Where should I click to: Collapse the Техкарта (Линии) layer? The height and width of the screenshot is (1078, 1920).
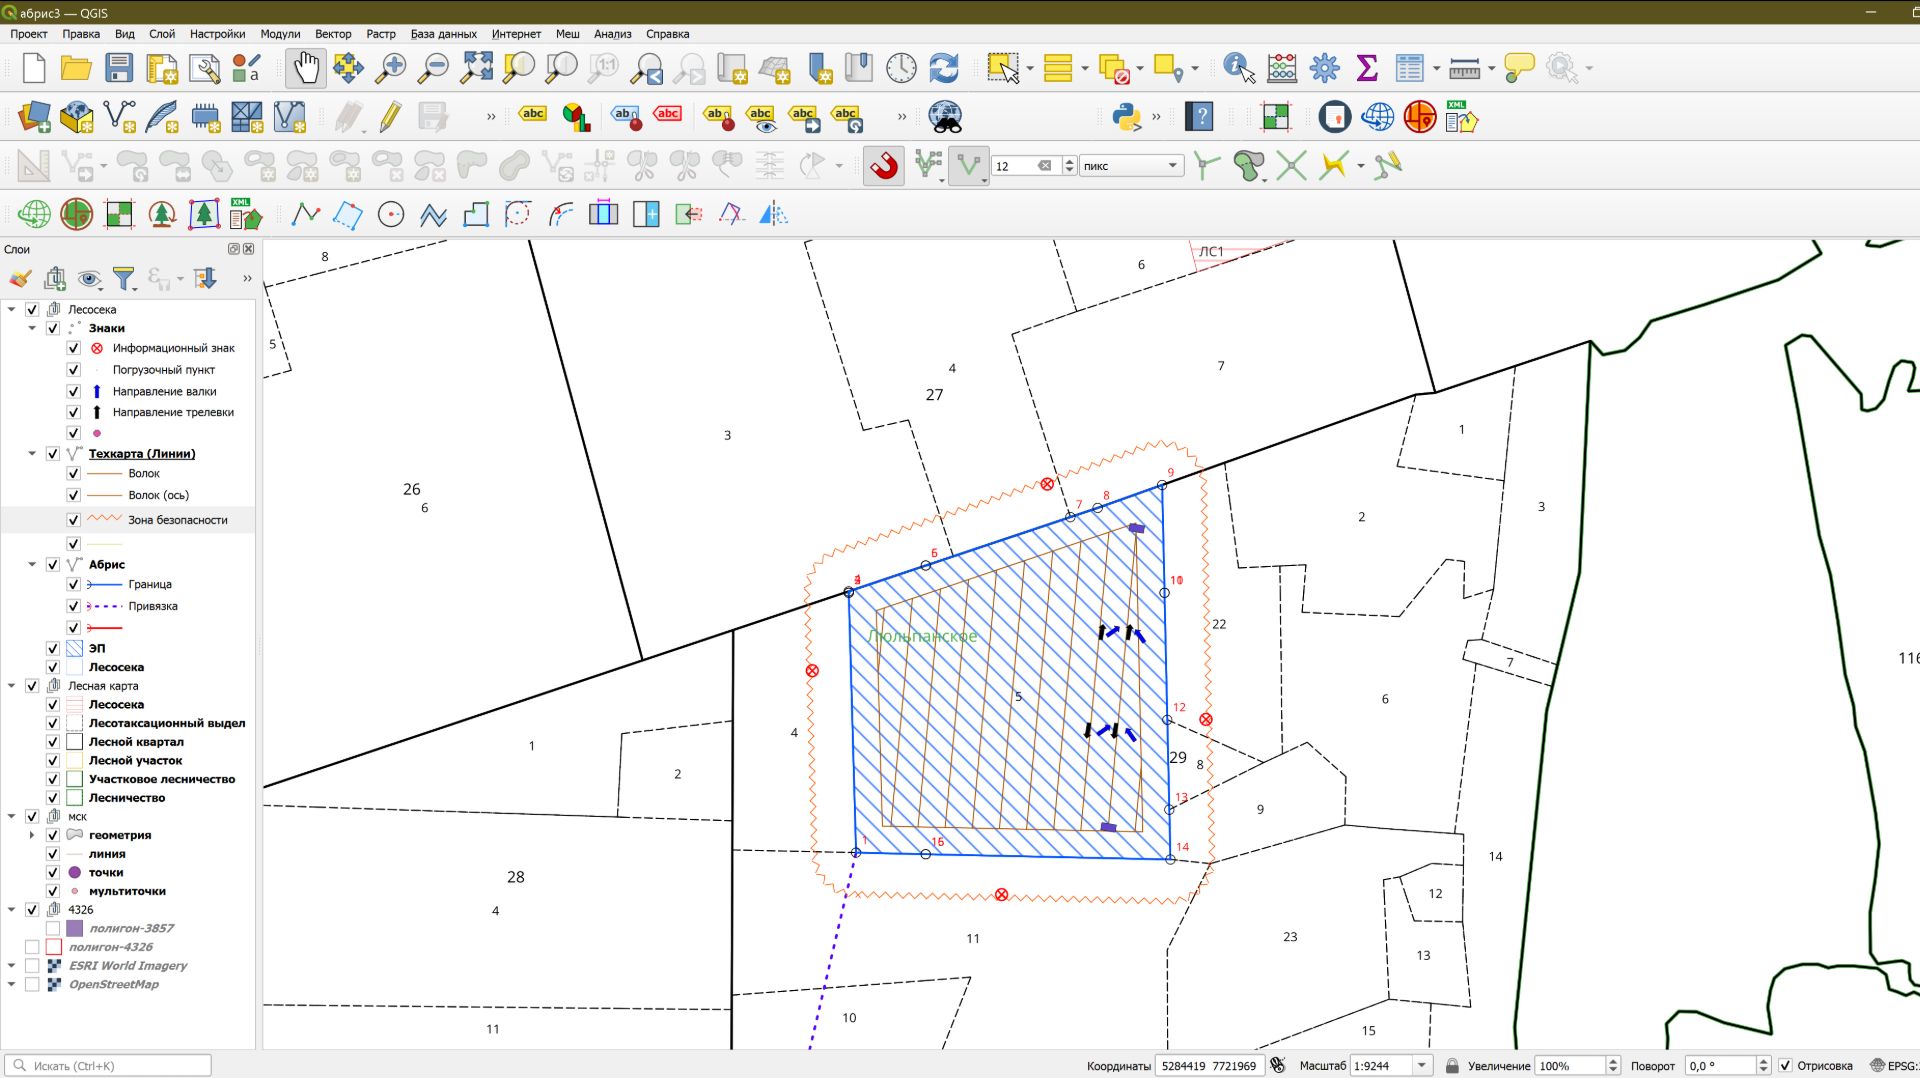32,453
